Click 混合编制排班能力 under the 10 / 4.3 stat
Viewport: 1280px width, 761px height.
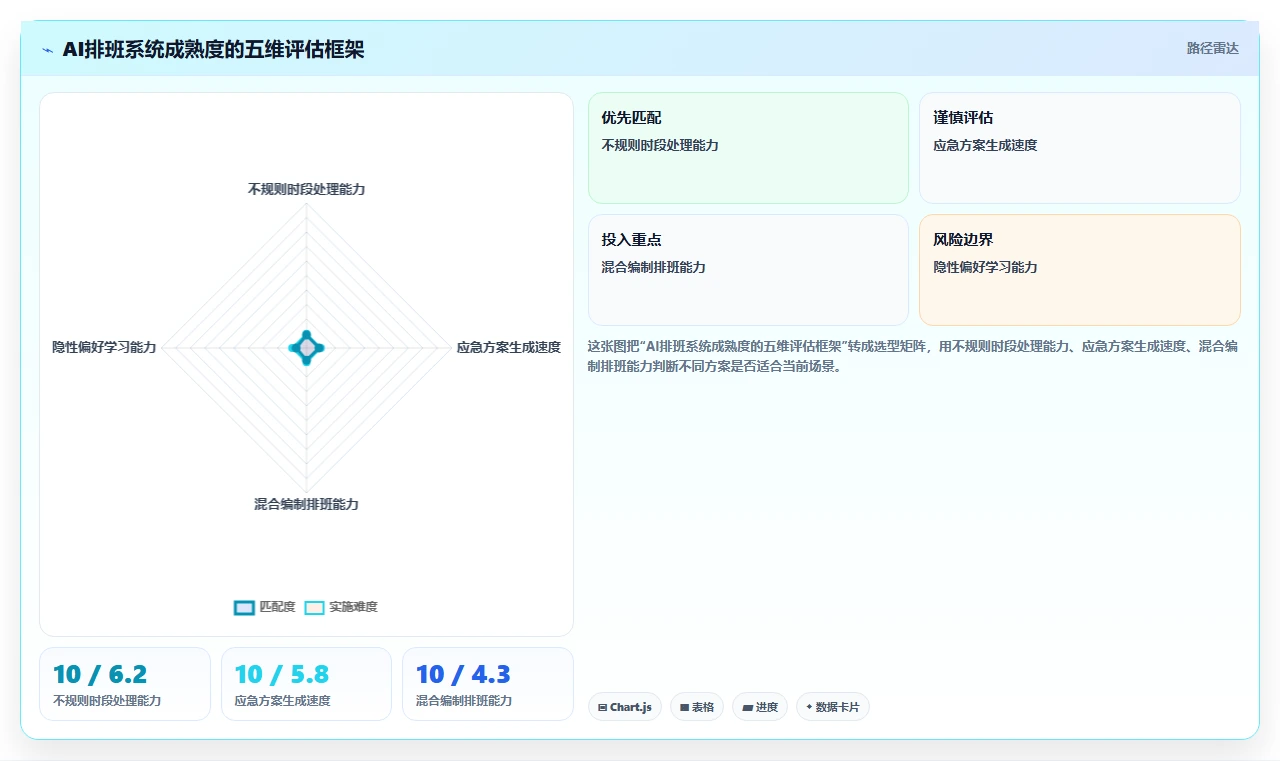tap(464, 701)
